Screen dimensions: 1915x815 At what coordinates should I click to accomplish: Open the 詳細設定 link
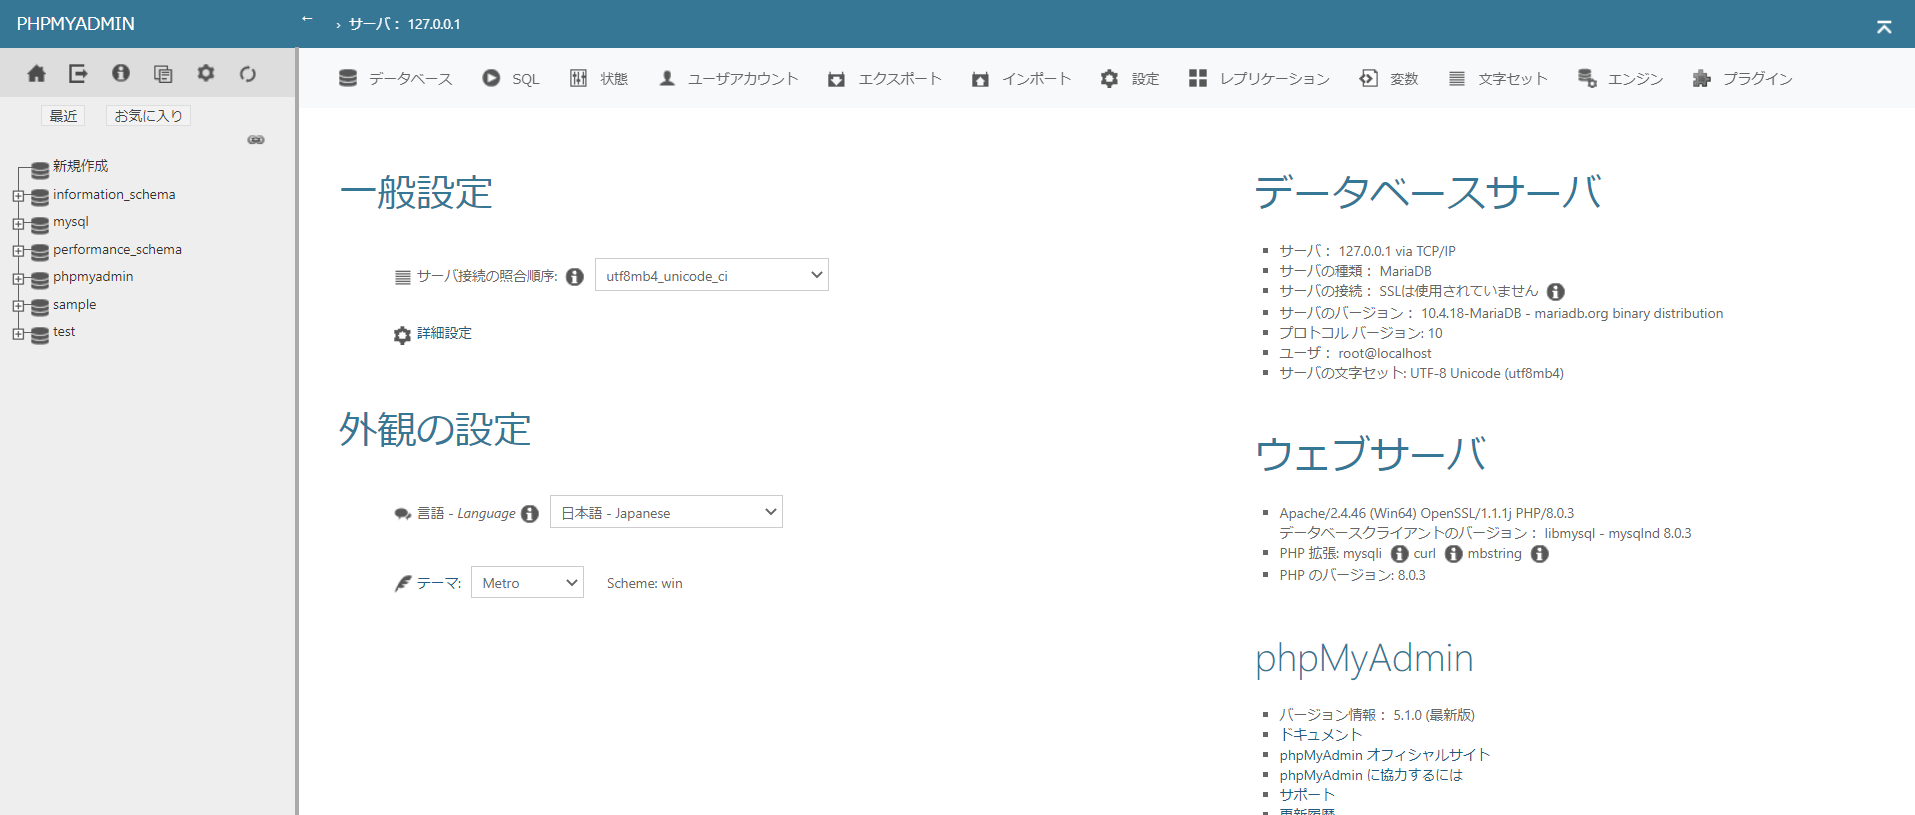[x=444, y=333]
